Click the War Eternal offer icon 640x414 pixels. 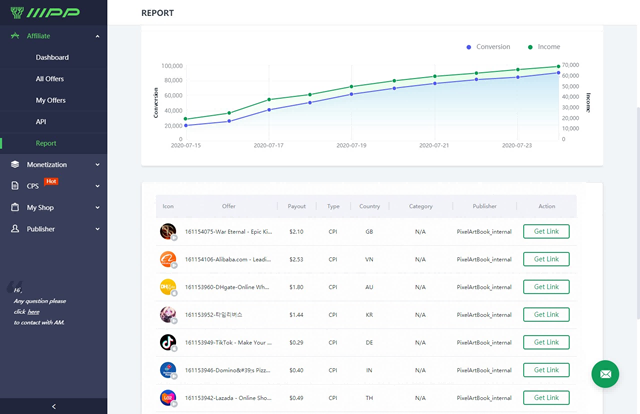coord(167,231)
